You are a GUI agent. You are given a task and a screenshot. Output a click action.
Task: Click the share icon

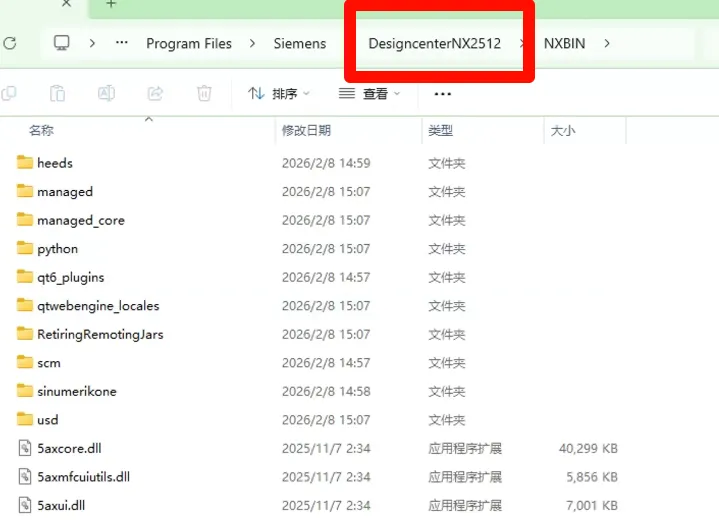(155, 94)
